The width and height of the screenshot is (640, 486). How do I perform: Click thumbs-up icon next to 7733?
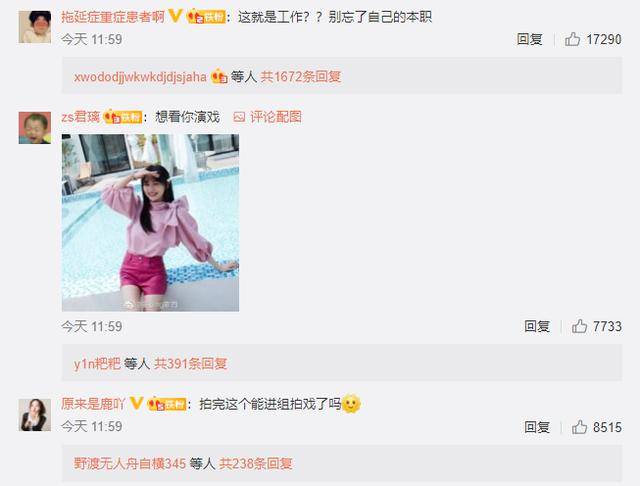(x=579, y=326)
